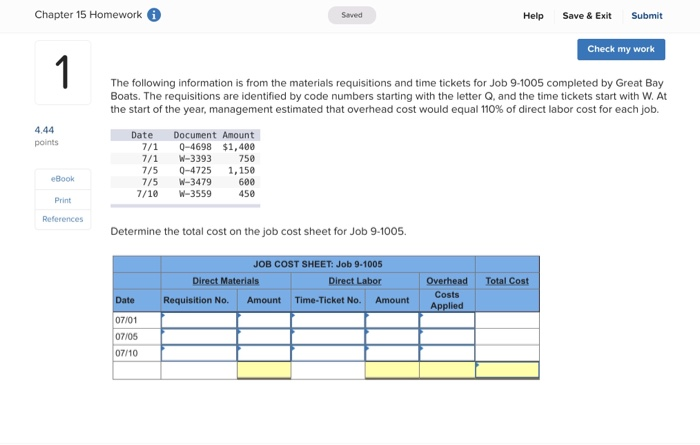The width and height of the screenshot is (700, 445).
Task: Click the 1,150 amount value
Action: pos(241,171)
